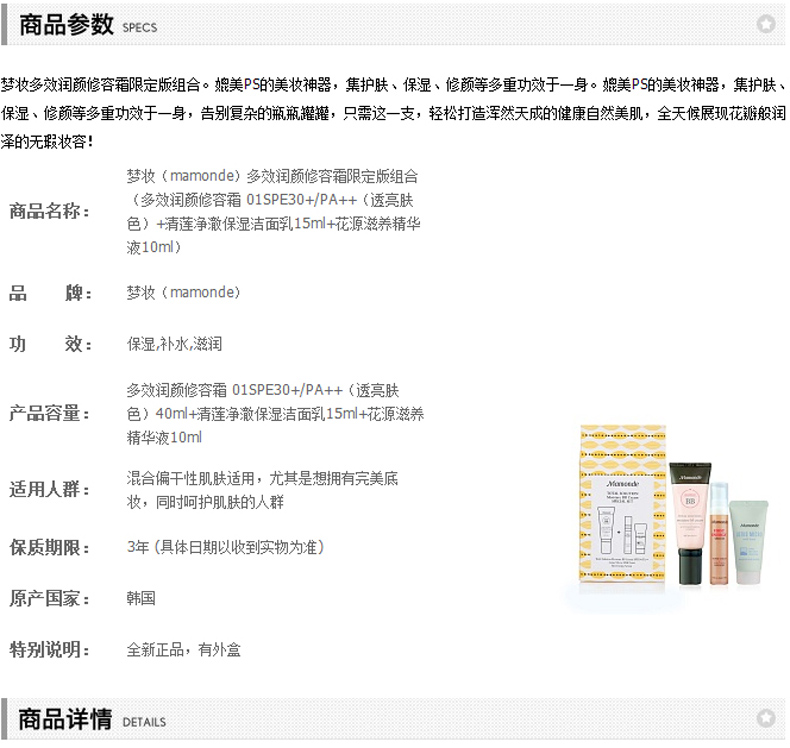Click the 商品名称 label

click(x=49, y=211)
